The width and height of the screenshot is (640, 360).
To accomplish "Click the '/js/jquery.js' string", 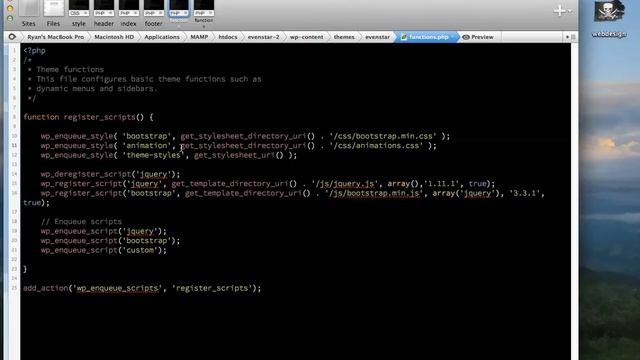I will [x=345, y=184].
